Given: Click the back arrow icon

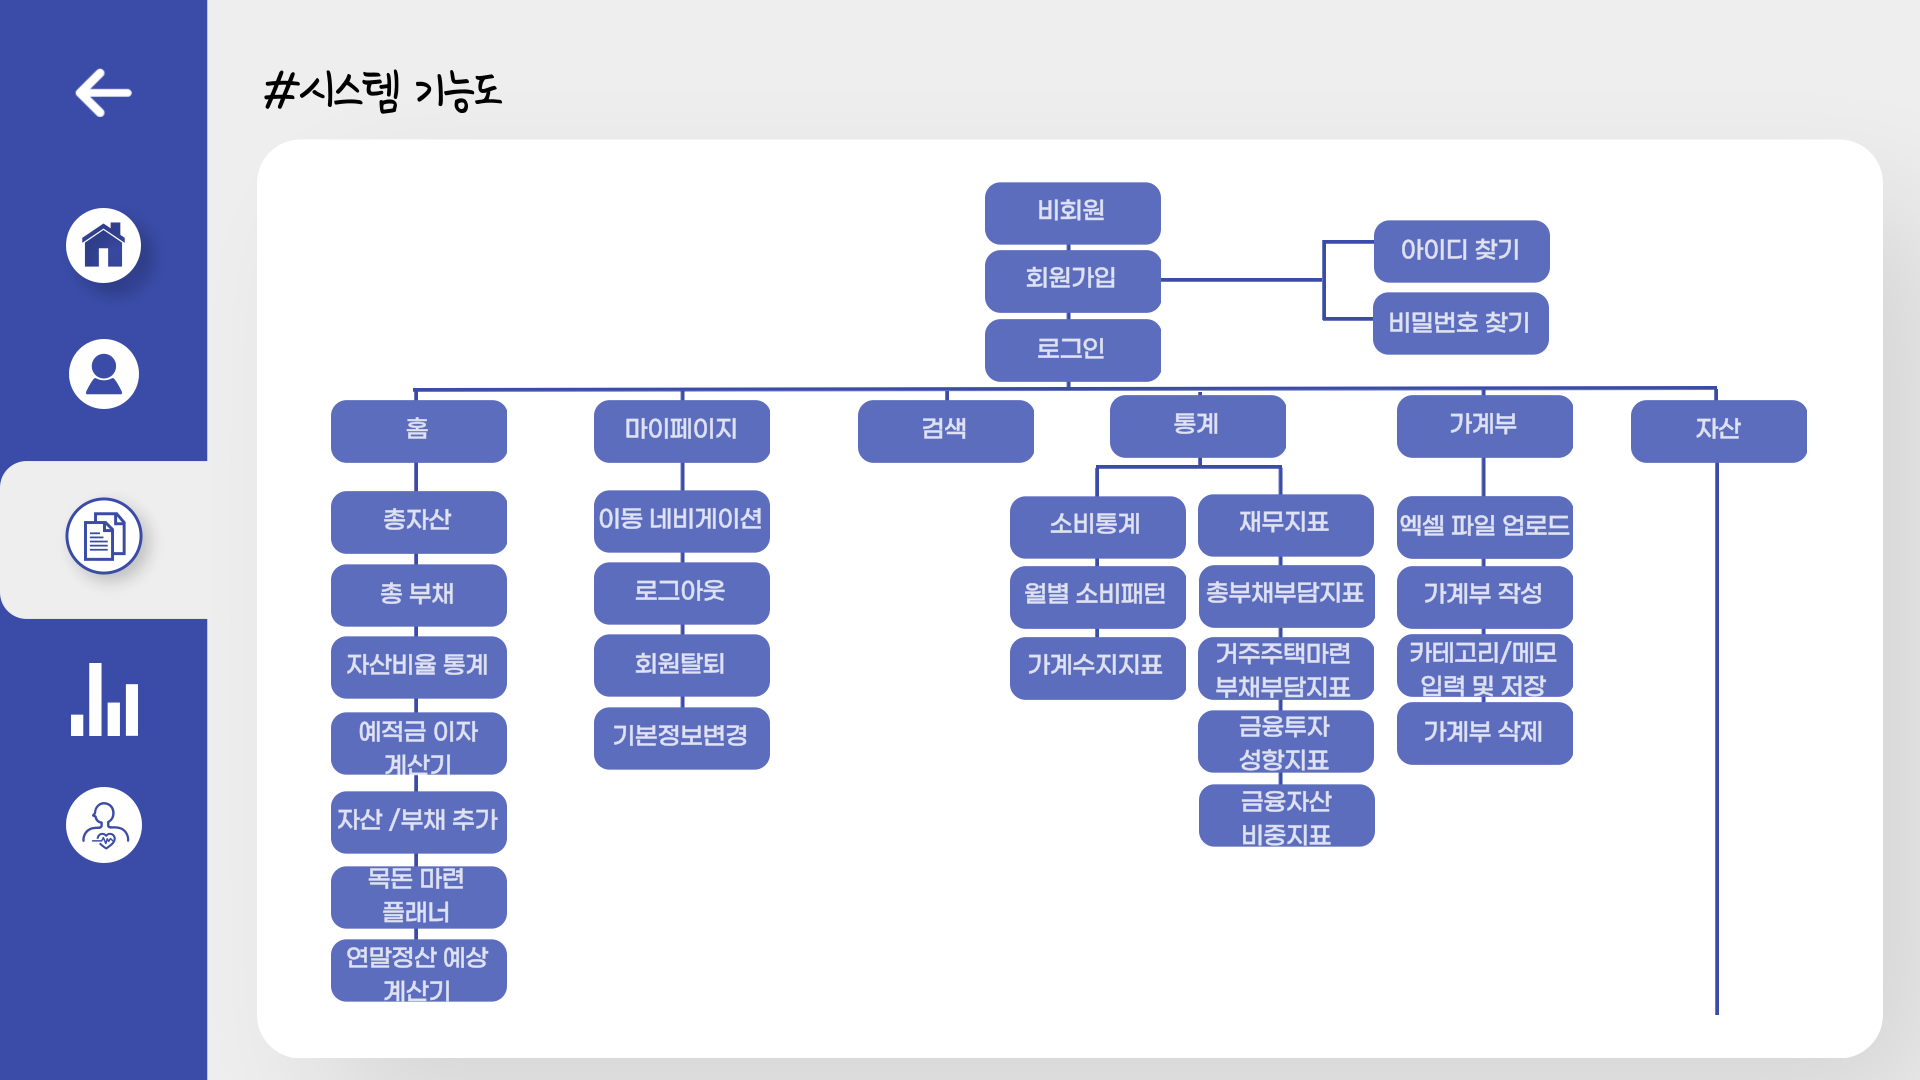Looking at the screenshot, I should pyautogui.click(x=103, y=93).
